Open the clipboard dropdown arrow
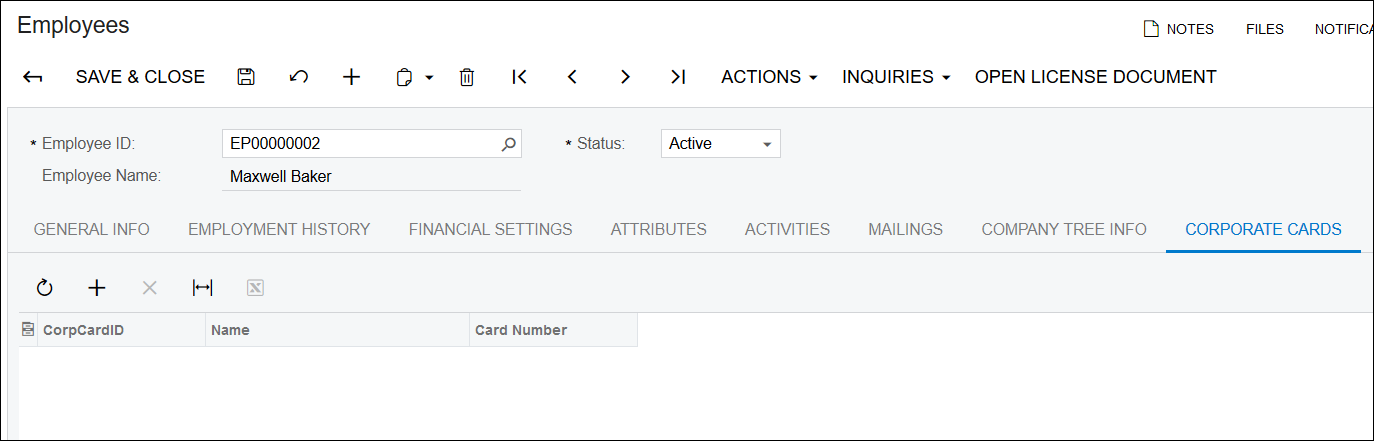Screen dimensions: 1374x441 coord(429,78)
